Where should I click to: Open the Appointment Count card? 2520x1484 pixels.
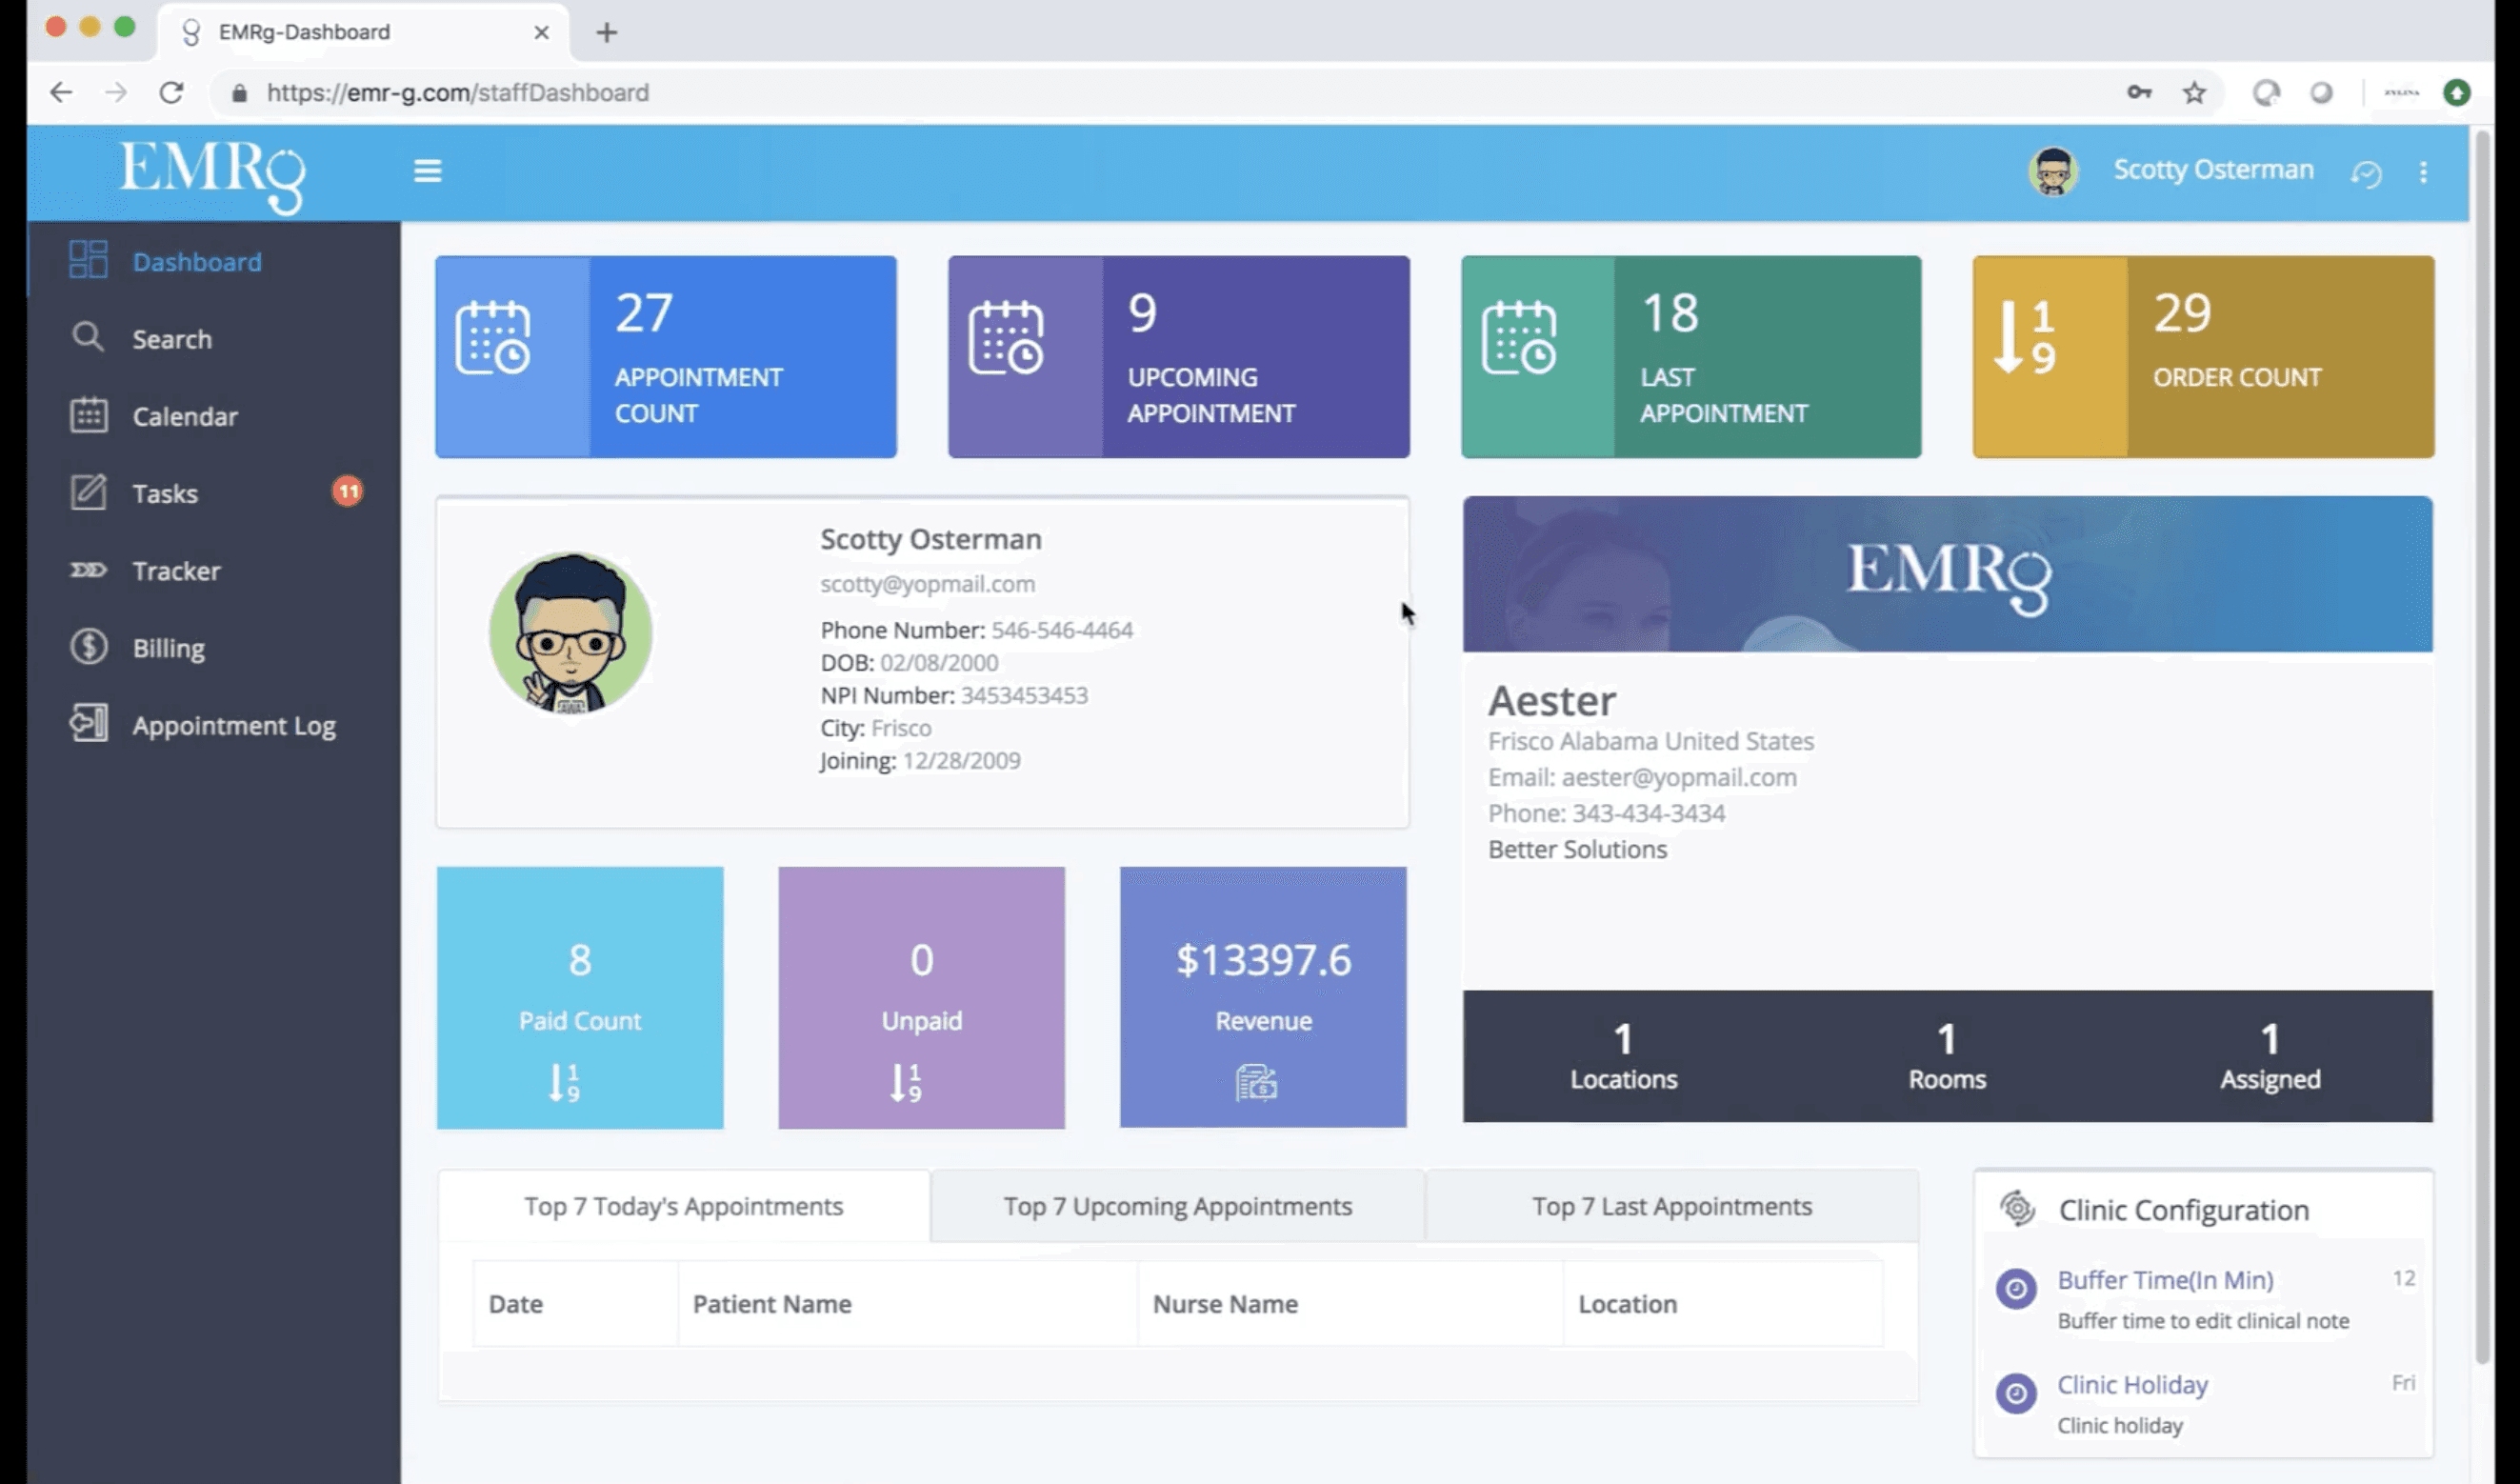(665, 357)
